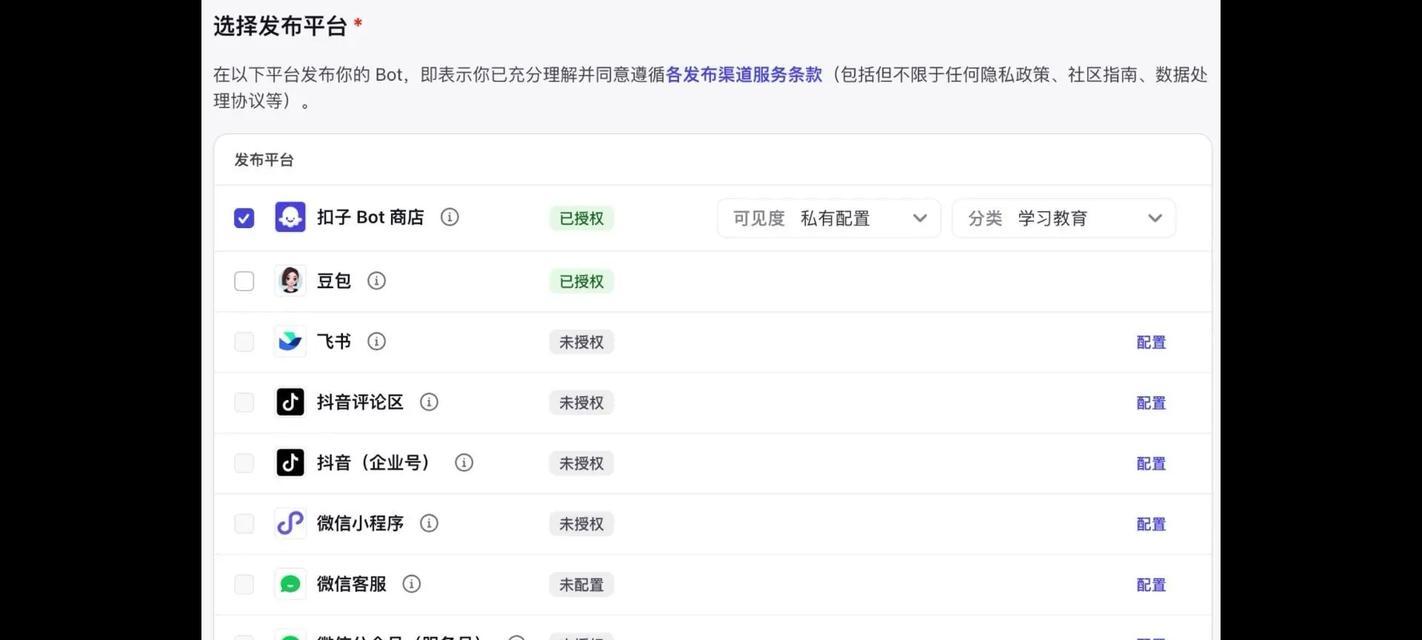Click the 抖音（企业号）platform name
Screen dimensions: 1422x640
[375, 463]
